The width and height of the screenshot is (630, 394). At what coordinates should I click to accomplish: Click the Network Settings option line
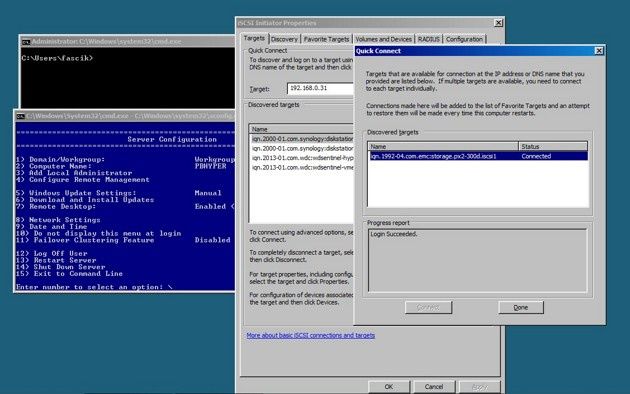[x=58, y=220]
